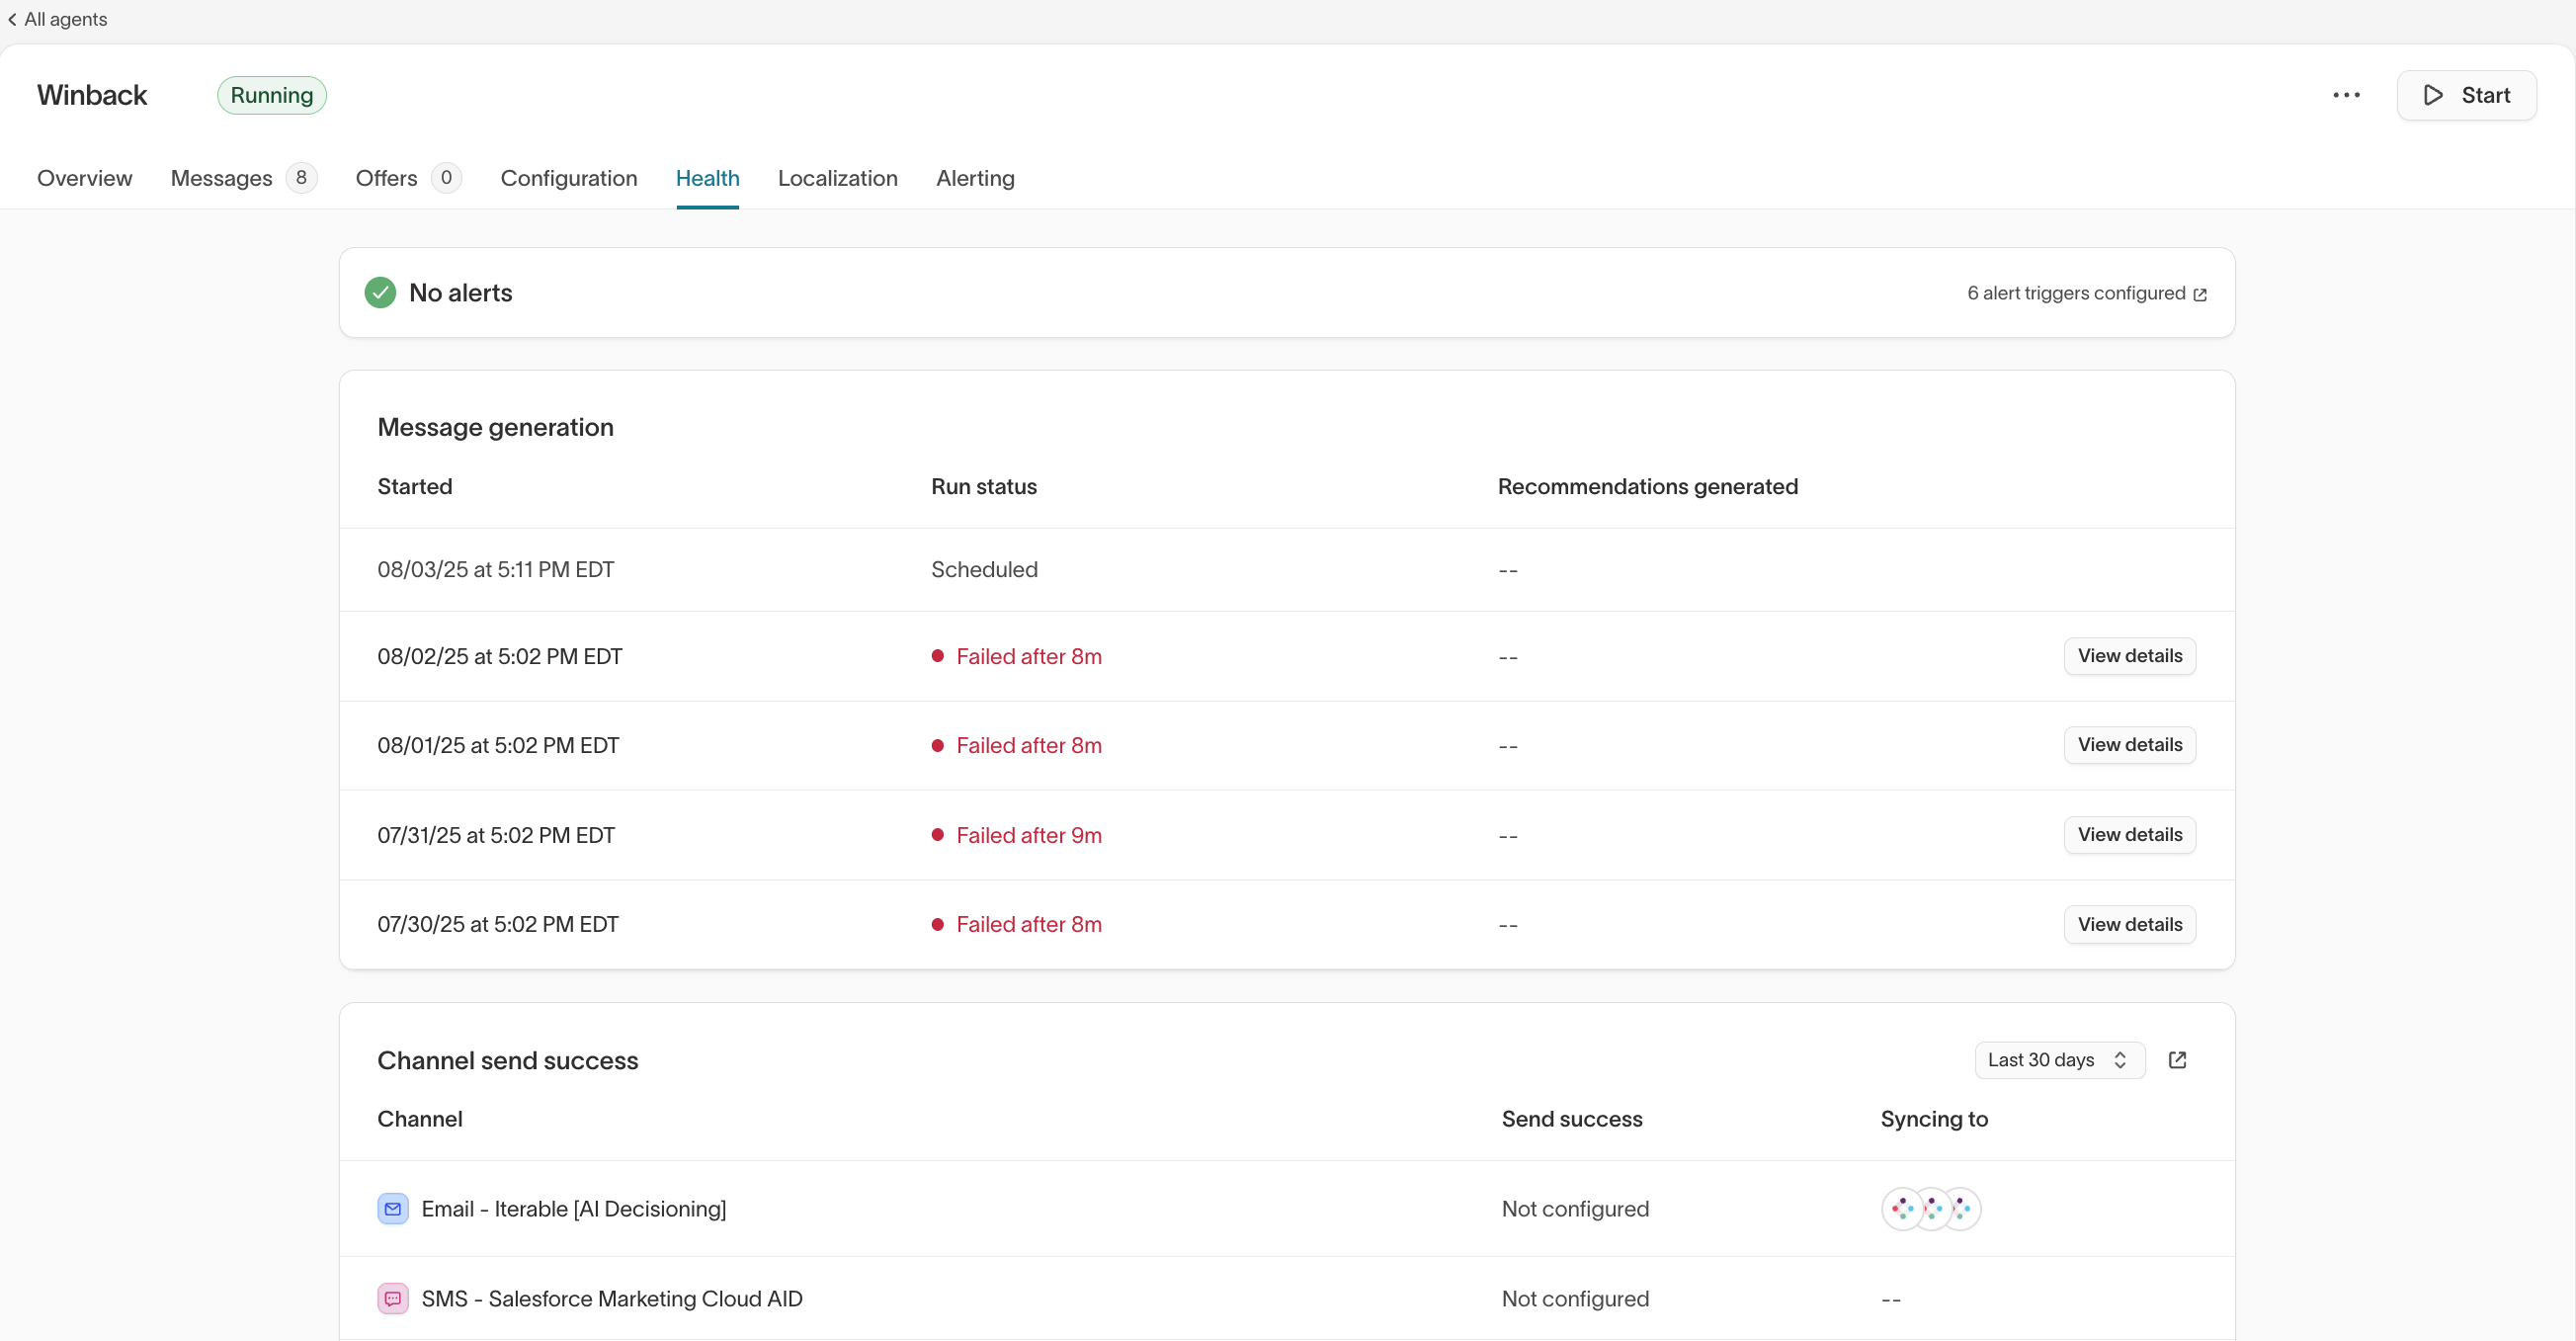The height and width of the screenshot is (1341, 2576).
Task: Click 'Not configured' in the Email row
Action: click(1574, 1208)
